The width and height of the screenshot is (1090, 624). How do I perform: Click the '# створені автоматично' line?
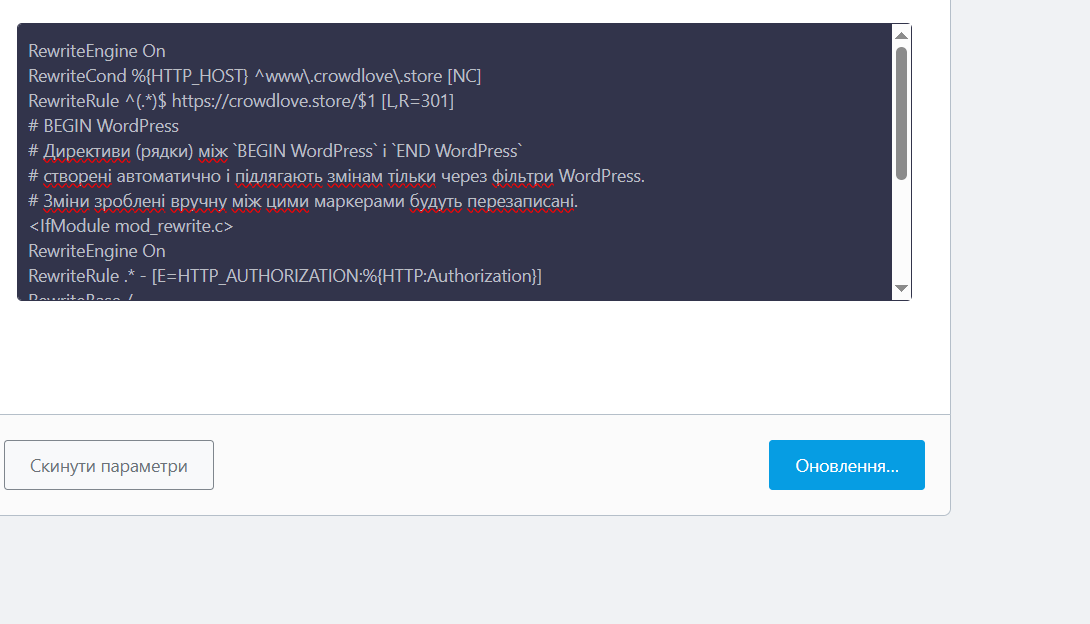click(x=336, y=176)
